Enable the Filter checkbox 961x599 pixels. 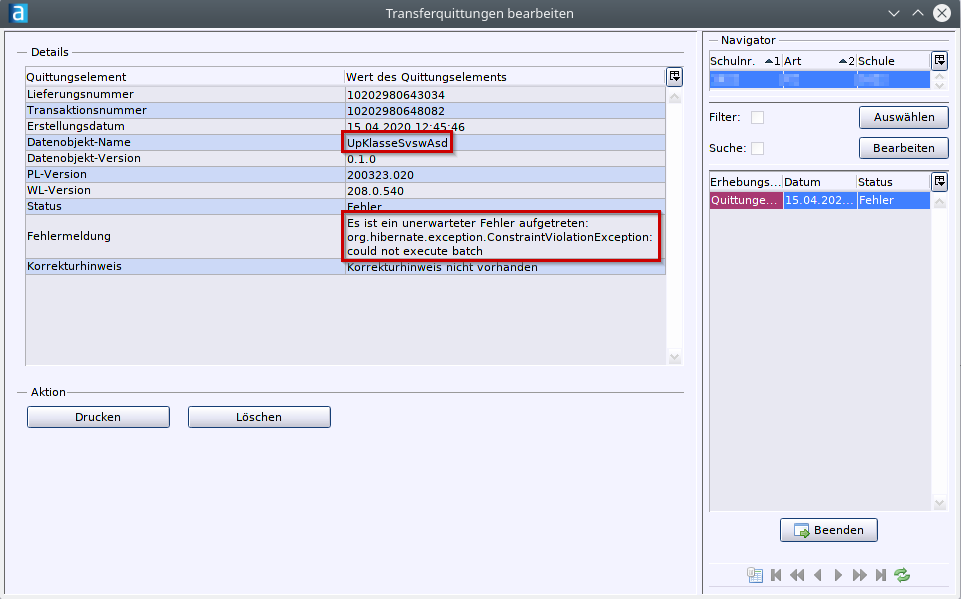(x=758, y=117)
